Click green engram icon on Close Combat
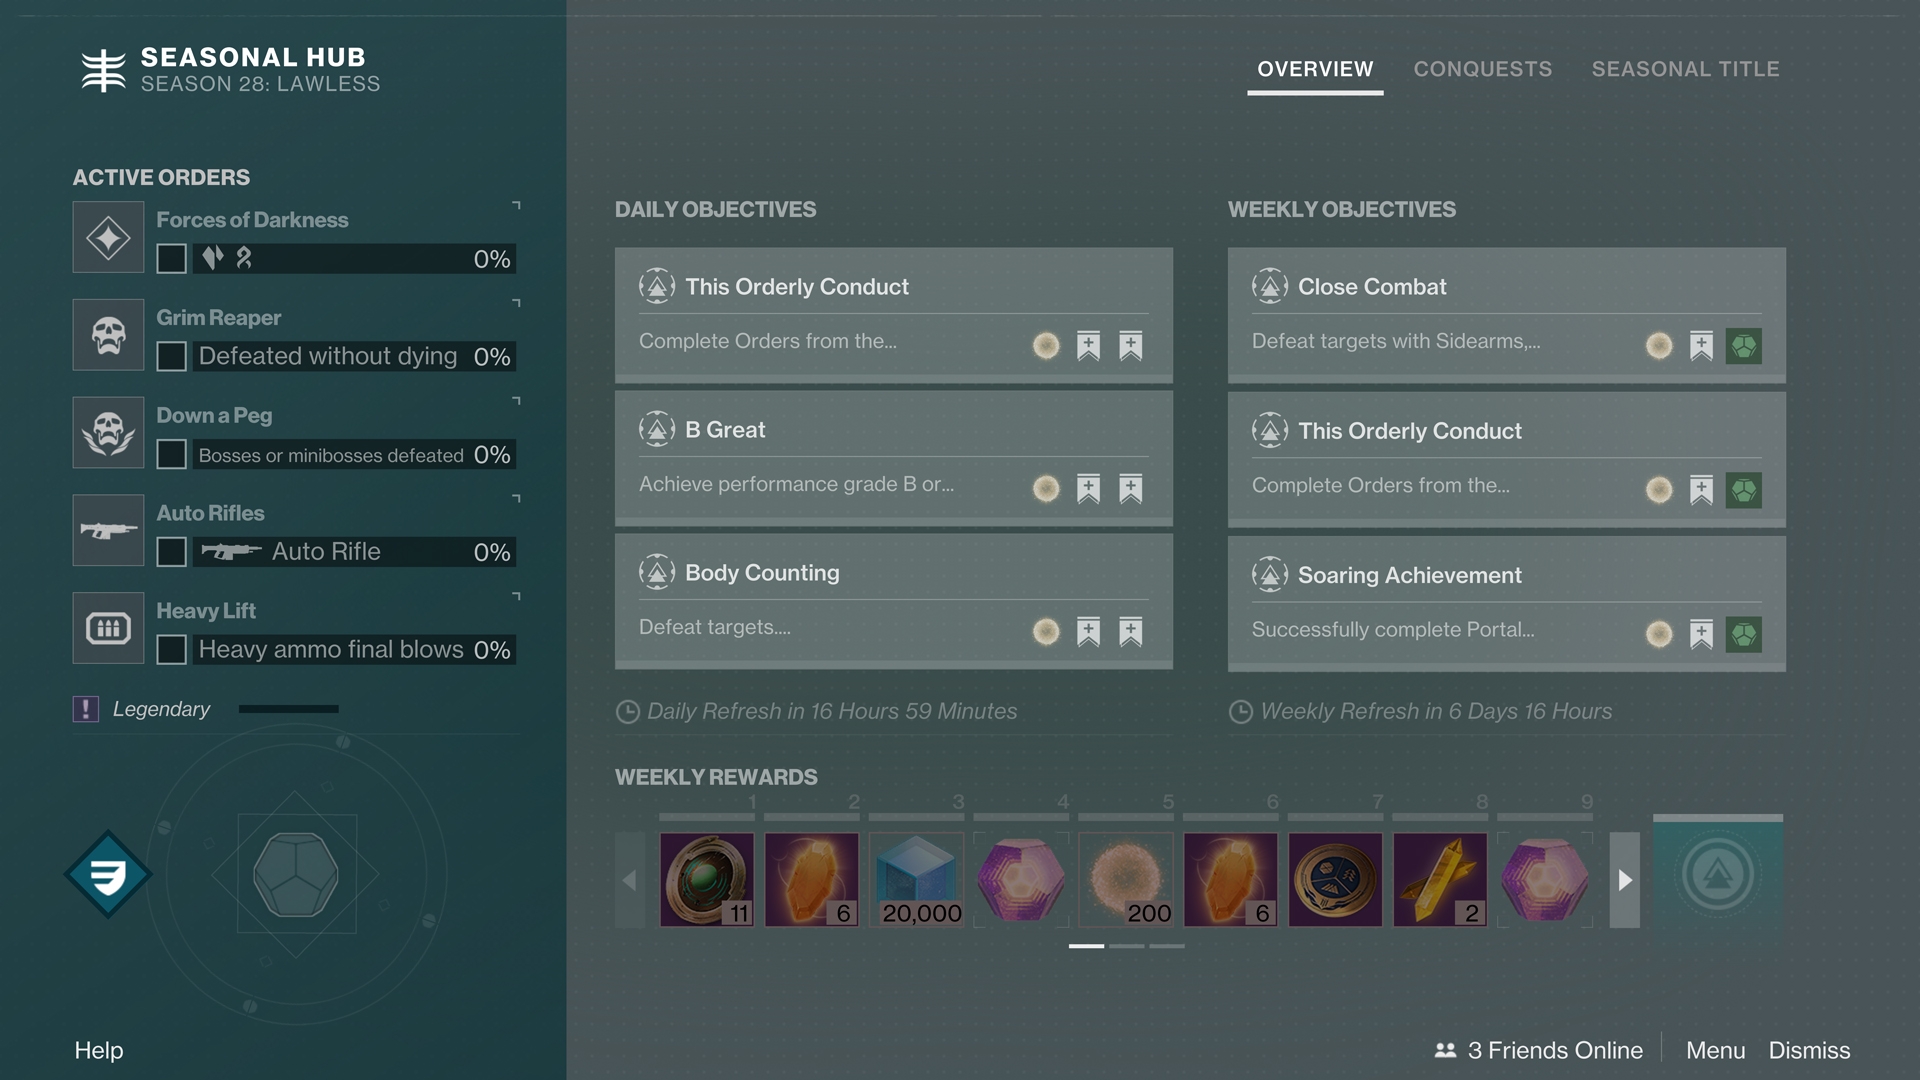The height and width of the screenshot is (1080, 1920). (x=1743, y=346)
